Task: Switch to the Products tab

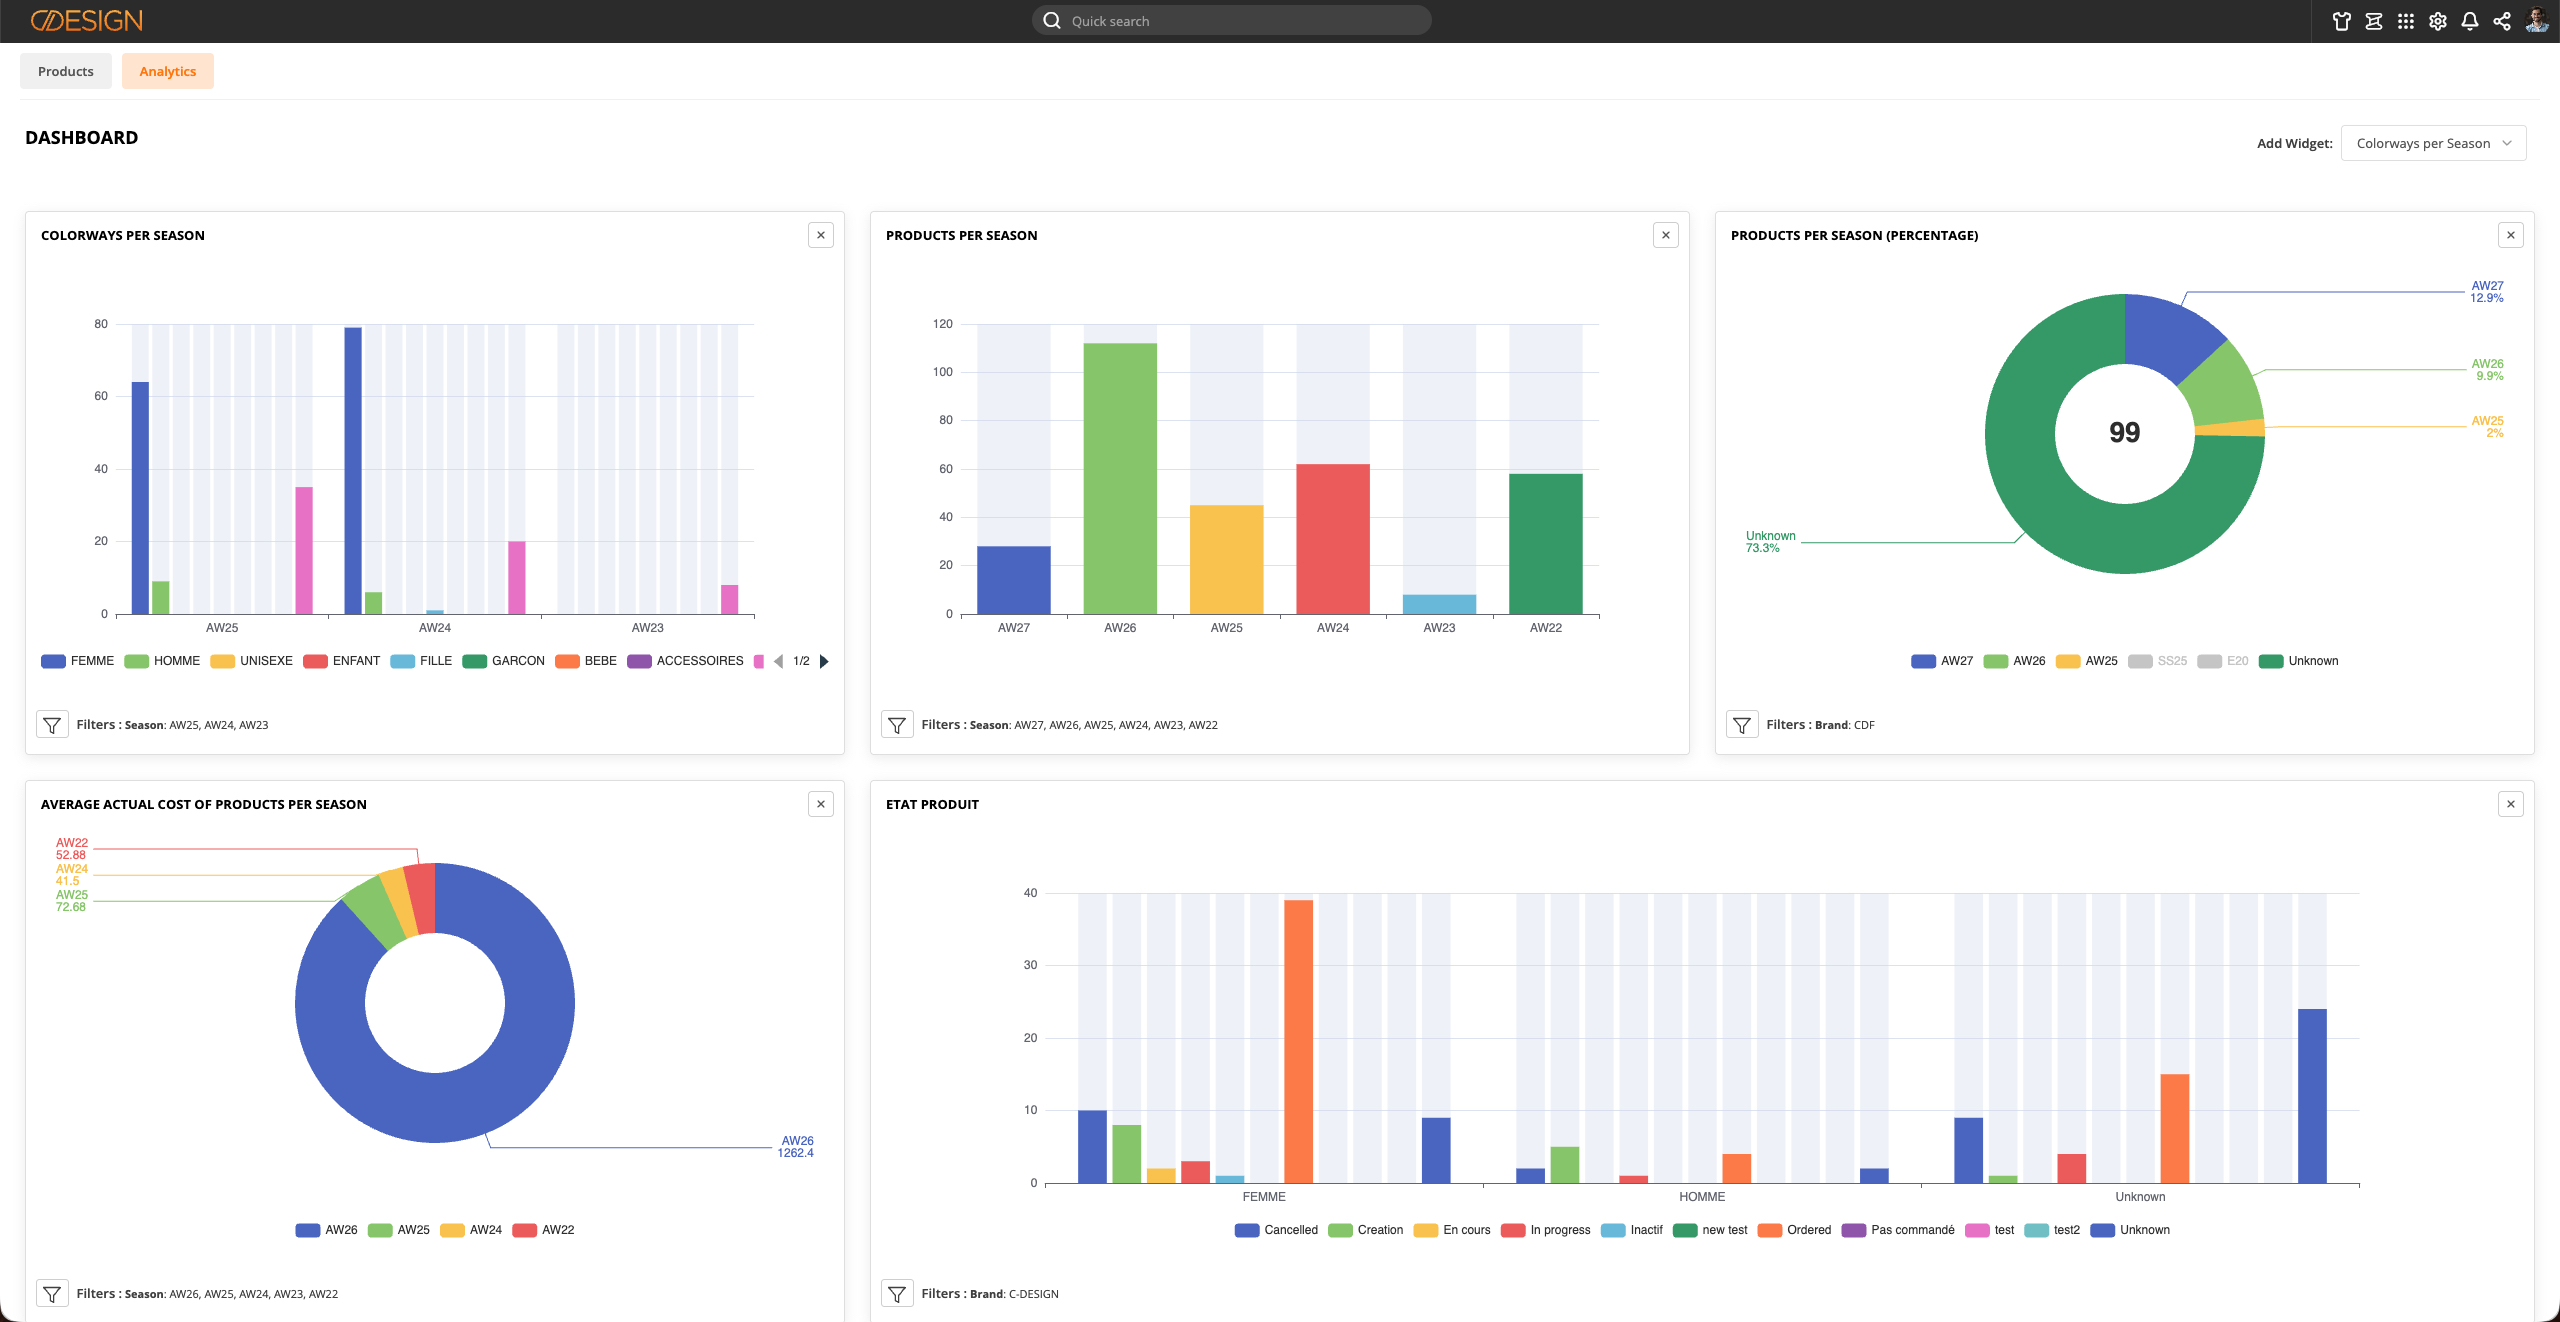Action: tap(66, 71)
